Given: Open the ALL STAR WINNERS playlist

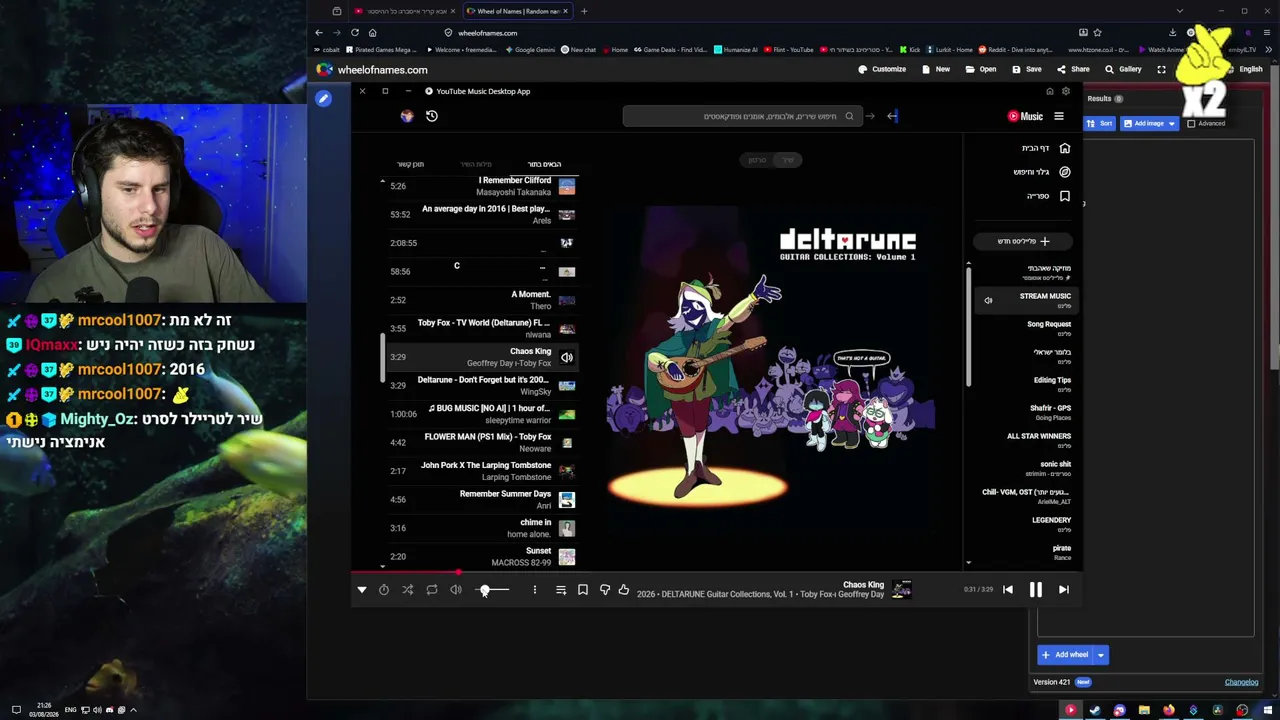Looking at the screenshot, I should tap(1039, 440).
